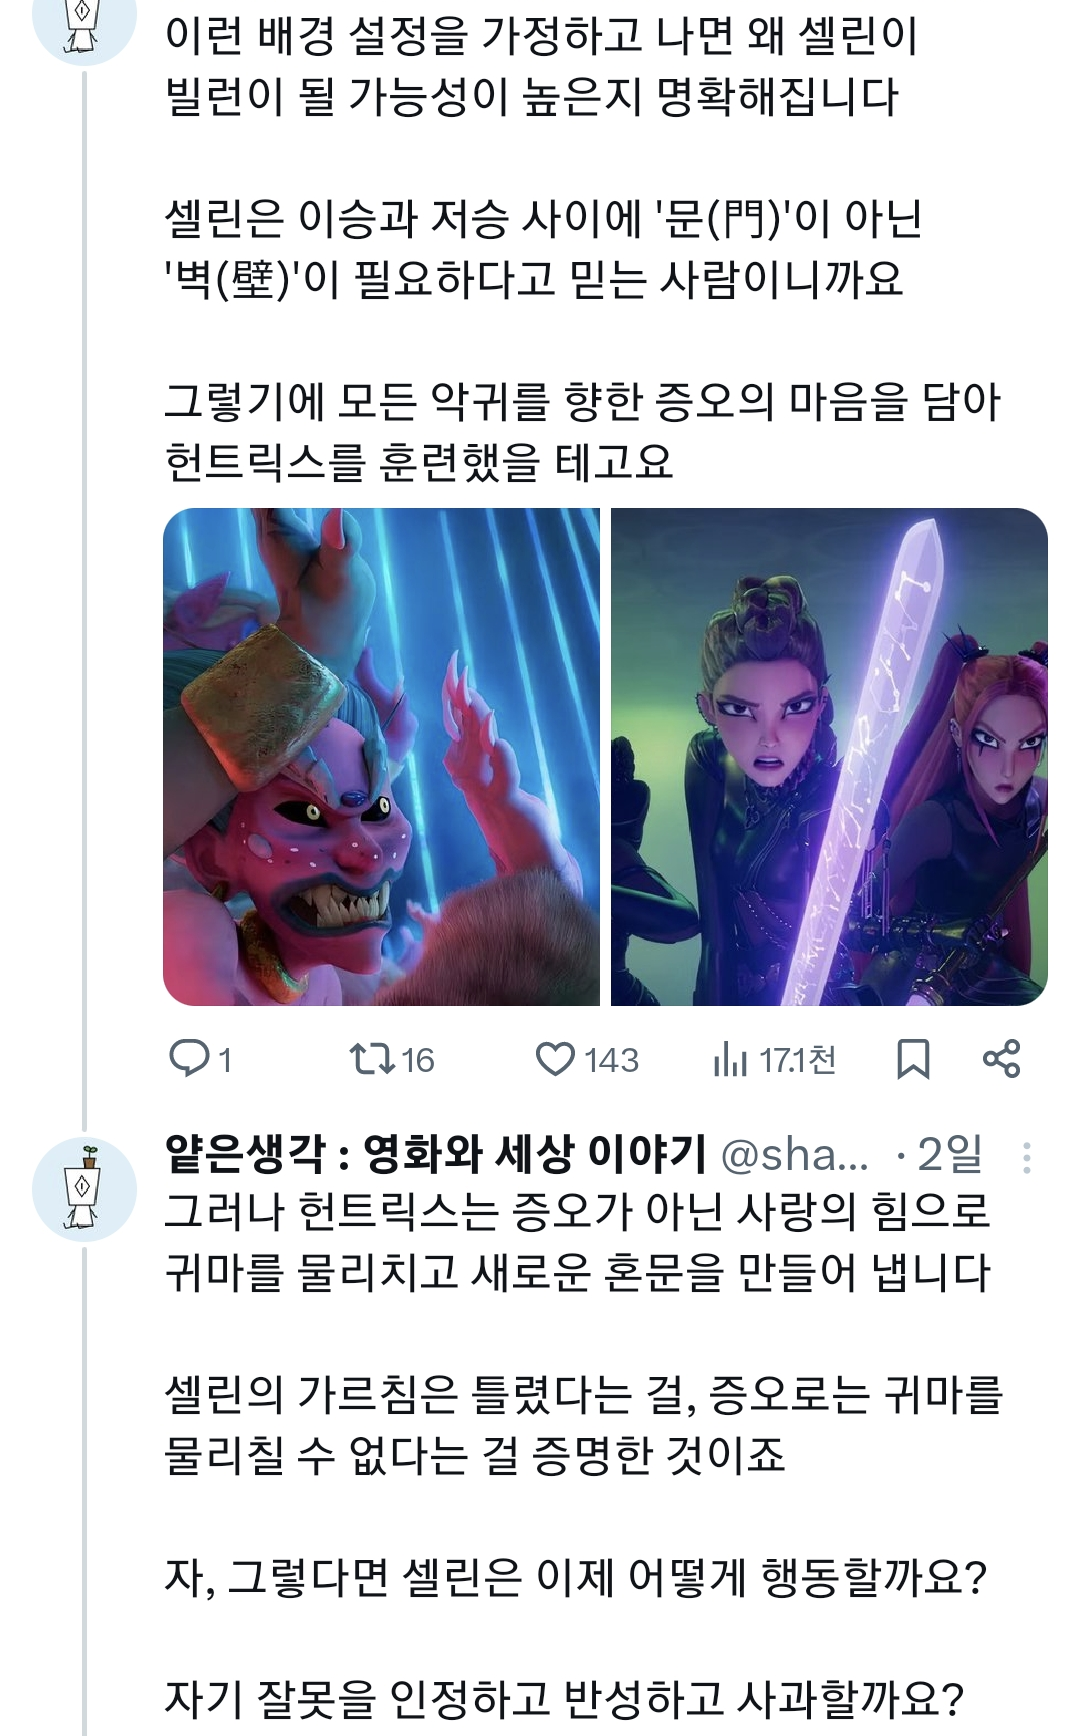Tap the share icon on the tweet
The width and height of the screenshot is (1080, 1736).
coord(1001,1059)
